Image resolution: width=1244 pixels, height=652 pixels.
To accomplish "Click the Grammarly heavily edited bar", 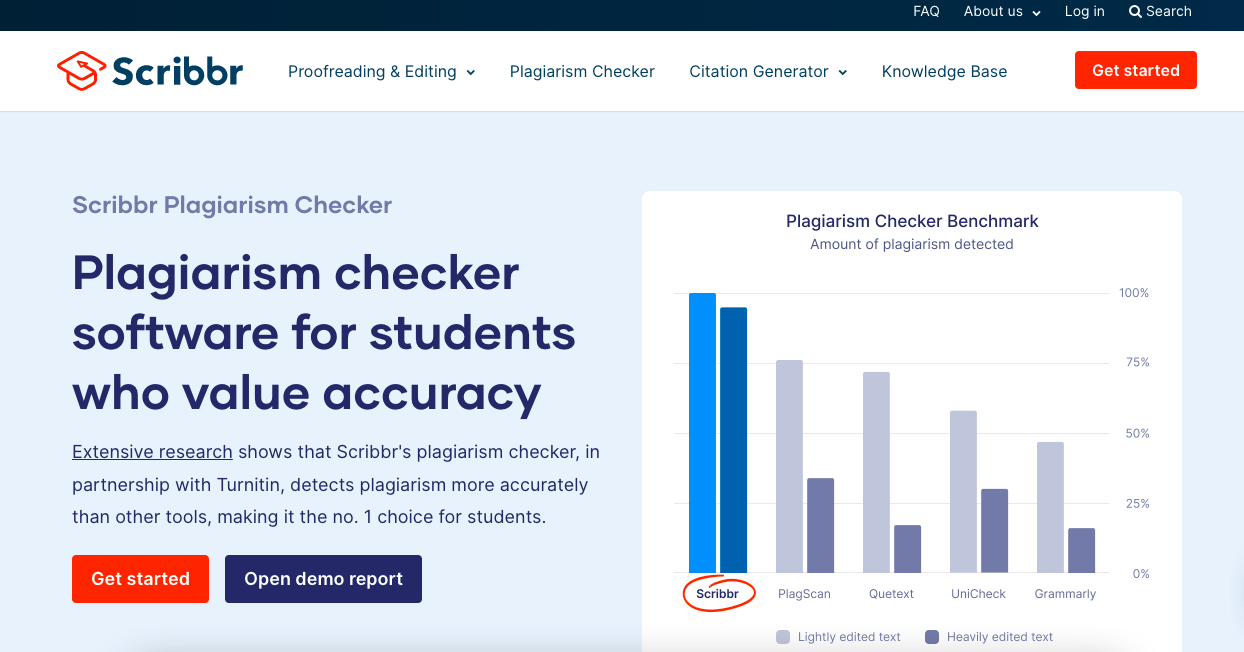I will pos(1081,550).
